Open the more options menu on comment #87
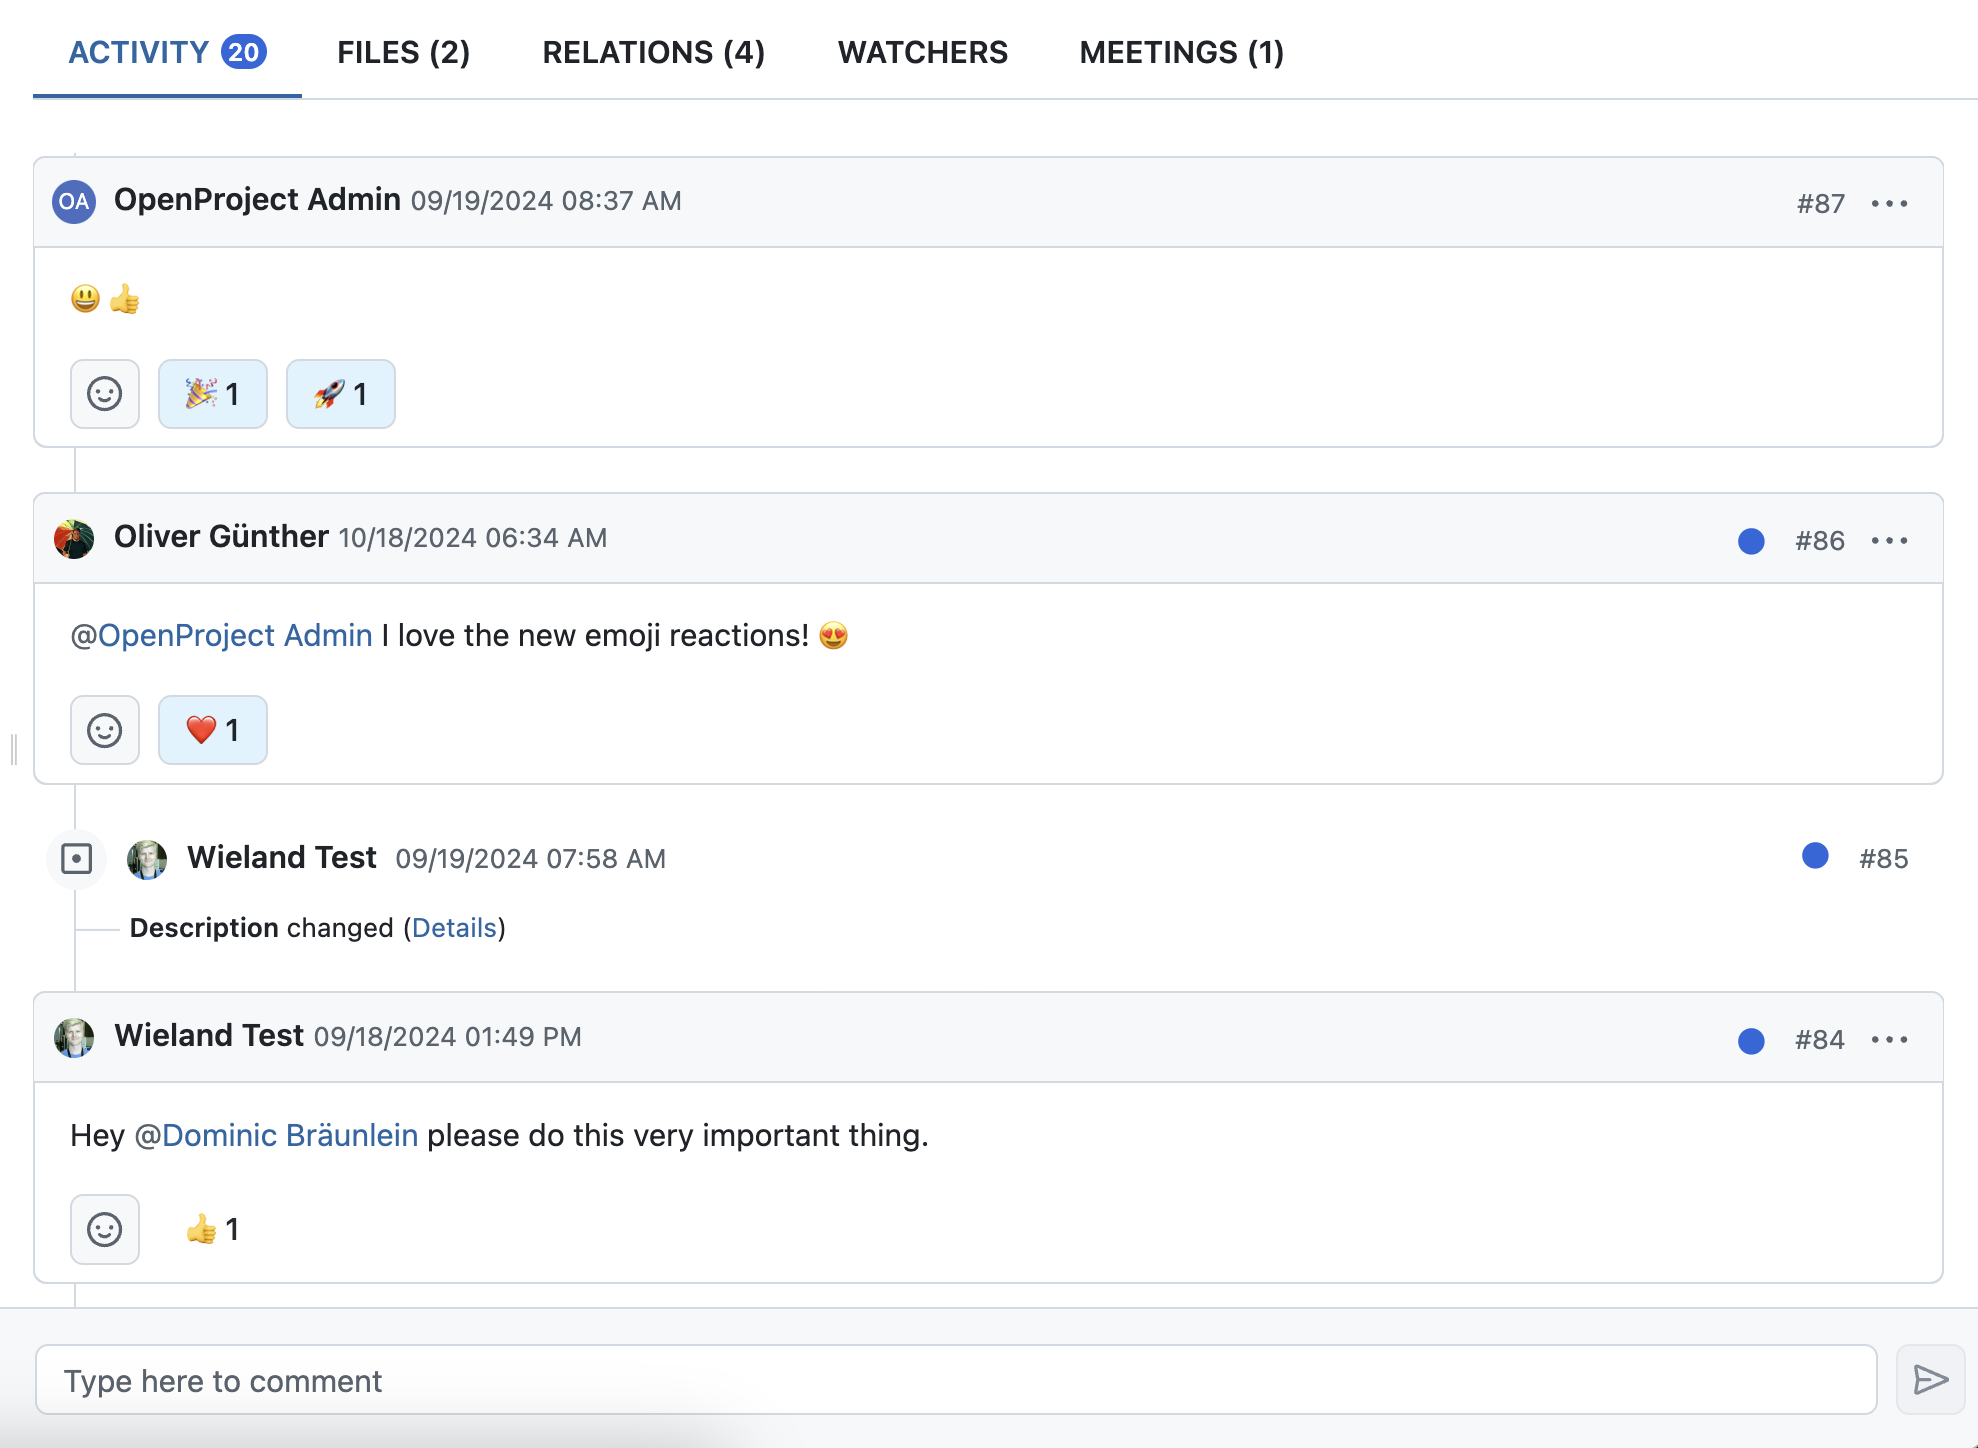Image resolution: width=1978 pixels, height=1448 pixels. tap(1890, 202)
